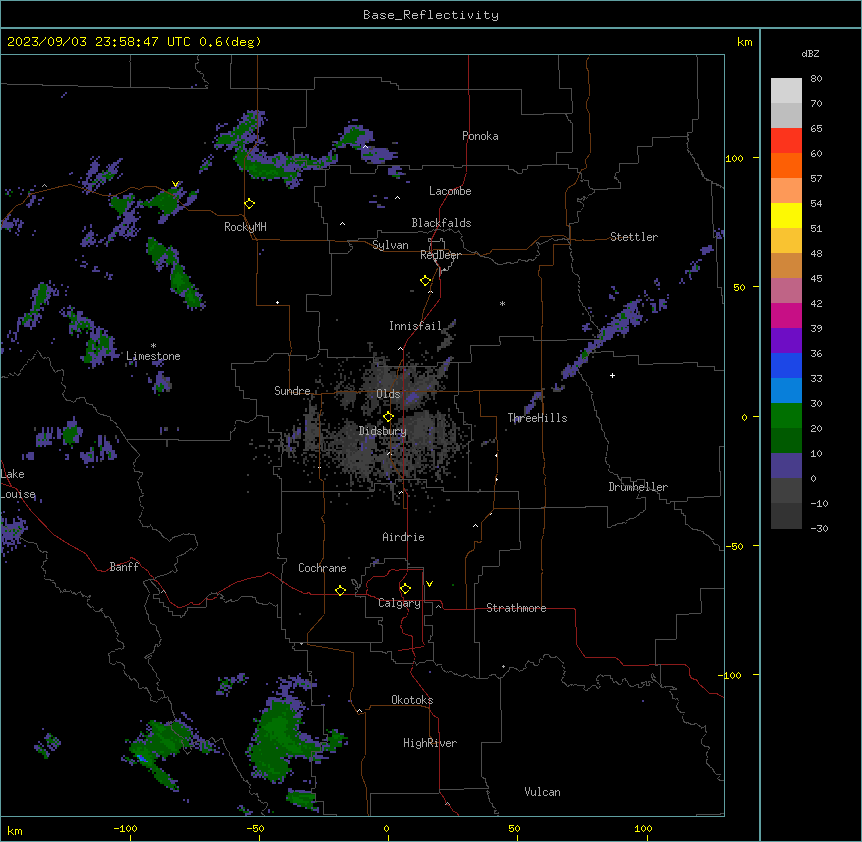This screenshot has width=862, height=842.
Task: Click the Blackfalds label
Action: pyautogui.click(x=441, y=223)
